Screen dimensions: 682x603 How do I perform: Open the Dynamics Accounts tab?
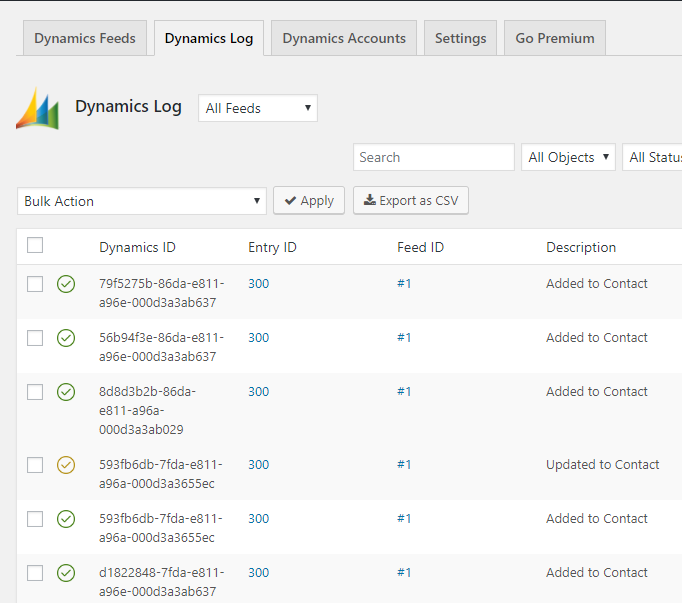(x=344, y=38)
